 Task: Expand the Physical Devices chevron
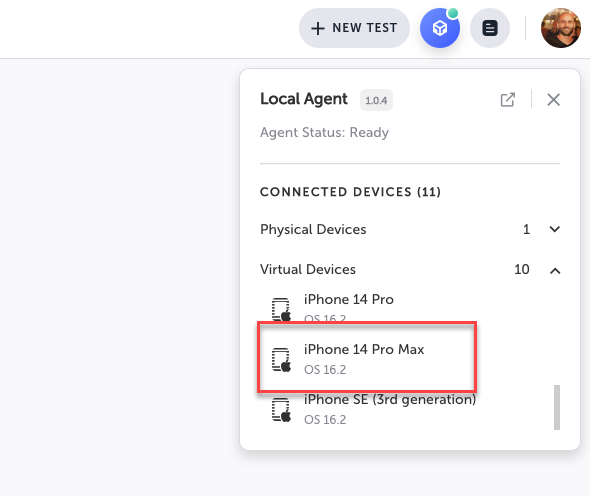click(555, 229)
